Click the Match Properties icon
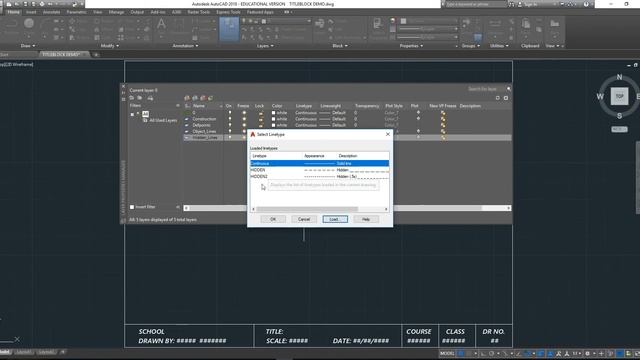The width and height of the screenshot is (640, 360). (378, 24)
